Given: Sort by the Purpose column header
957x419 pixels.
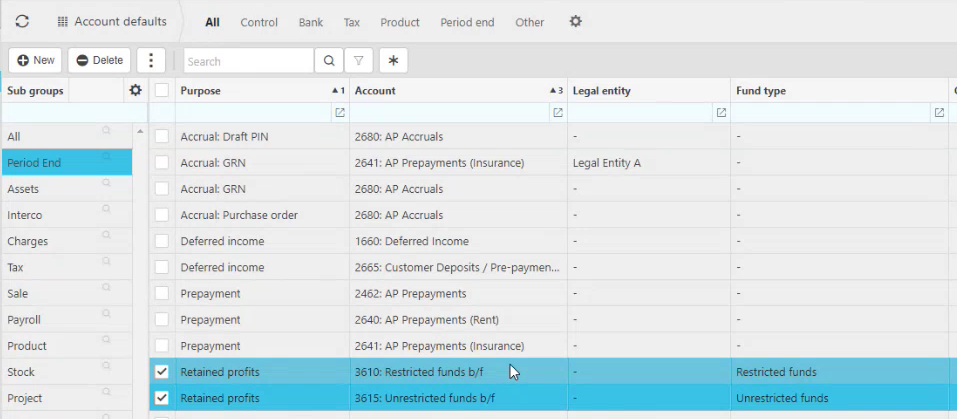Looking at the screenshot, I should [x=262, y=91].
